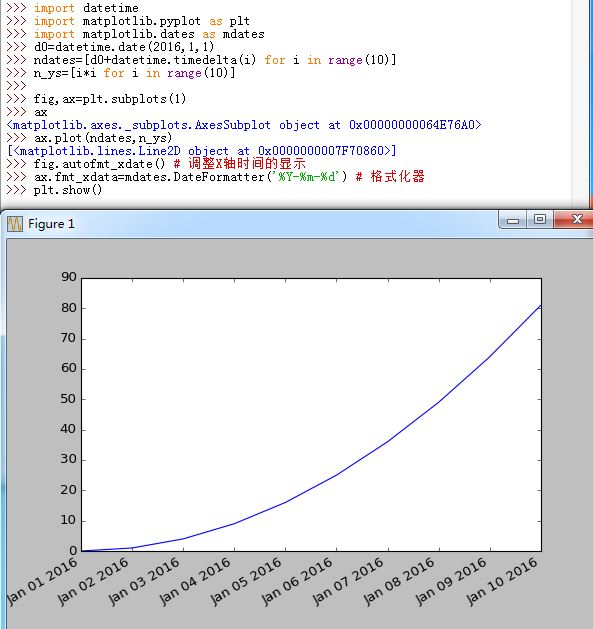This screenshot has width=593, height=629.
Task: Click the Jan 10 2016 x-axis label
Action: click(502, 581)
